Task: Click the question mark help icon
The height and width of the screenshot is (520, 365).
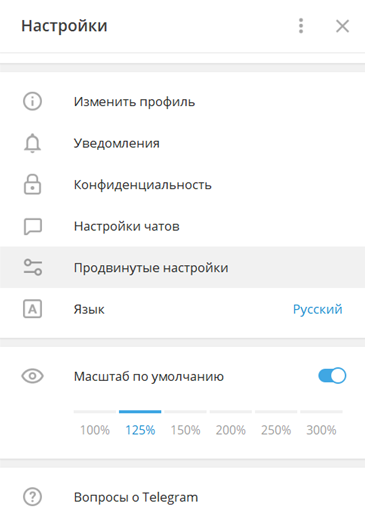Action: tap(32, 497)
